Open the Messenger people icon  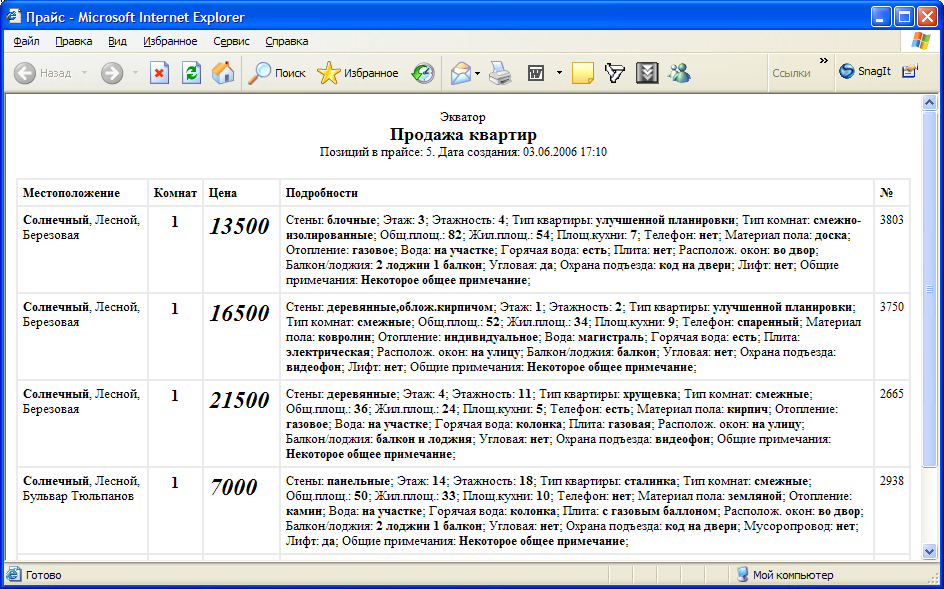(x=679, y=73)
